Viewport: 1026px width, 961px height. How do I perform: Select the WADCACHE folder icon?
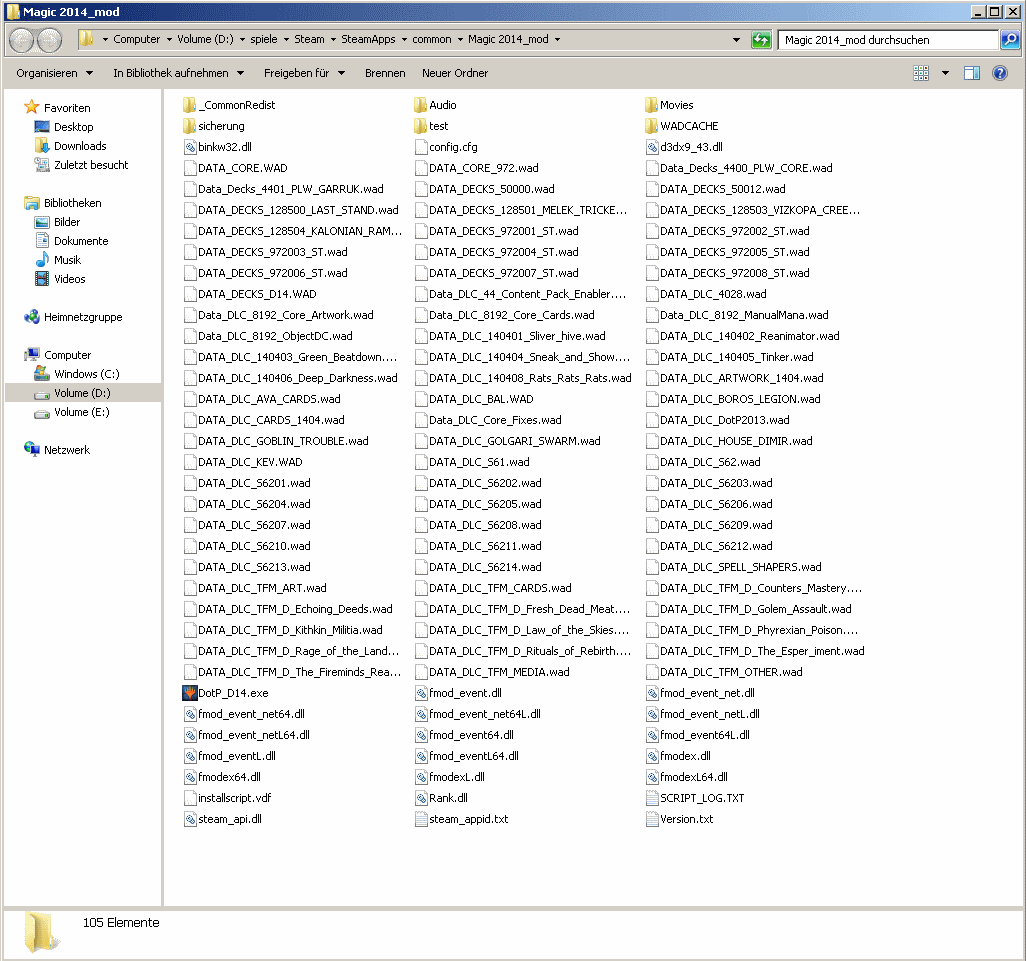pyautogui.click(x=652, y=126)
